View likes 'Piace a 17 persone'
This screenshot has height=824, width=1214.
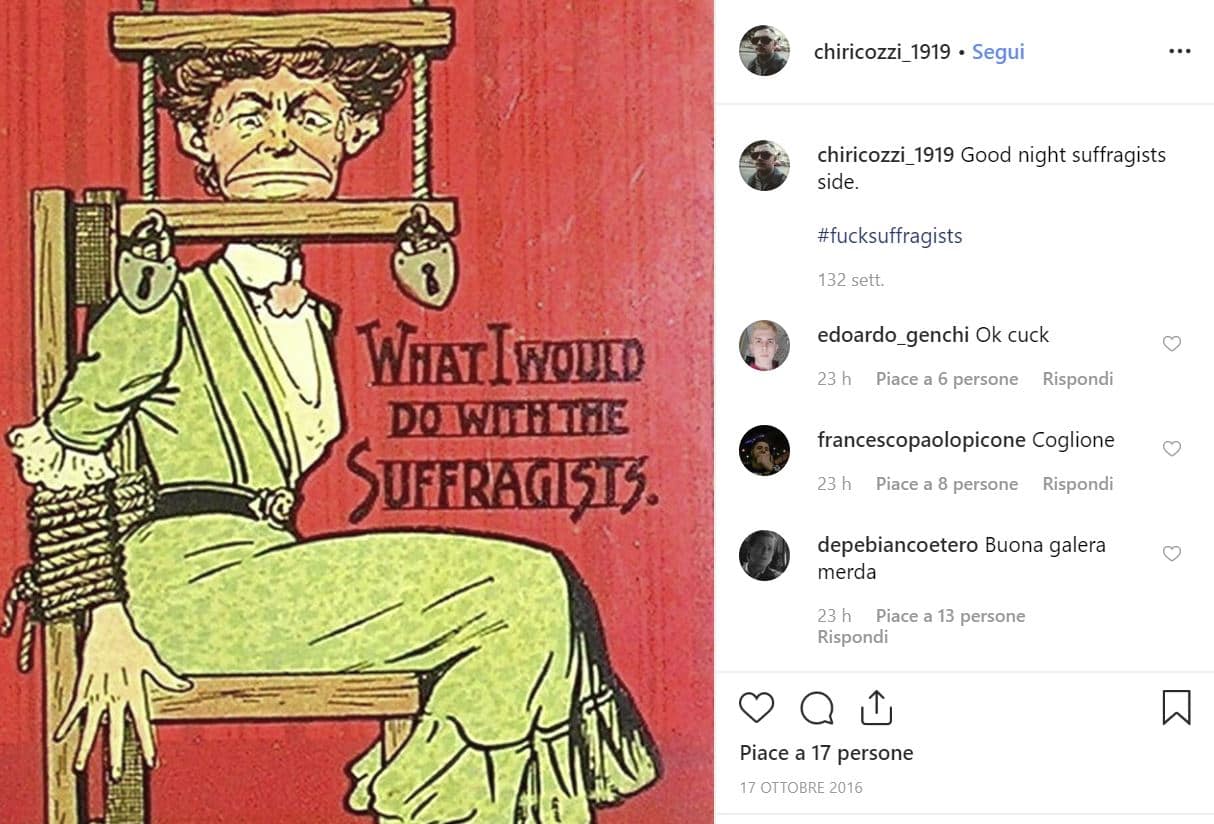(x=826, y=753)
